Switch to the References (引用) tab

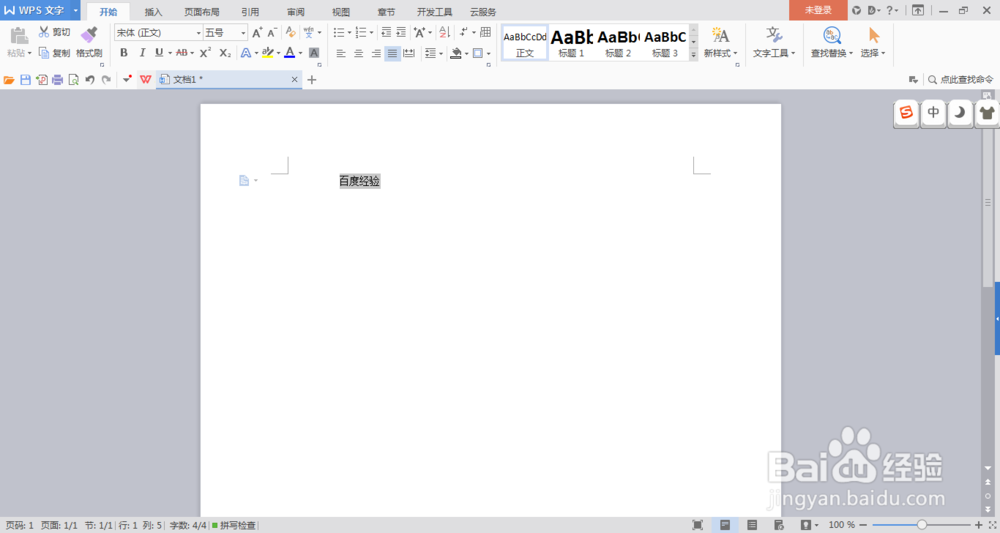(250, 11)
